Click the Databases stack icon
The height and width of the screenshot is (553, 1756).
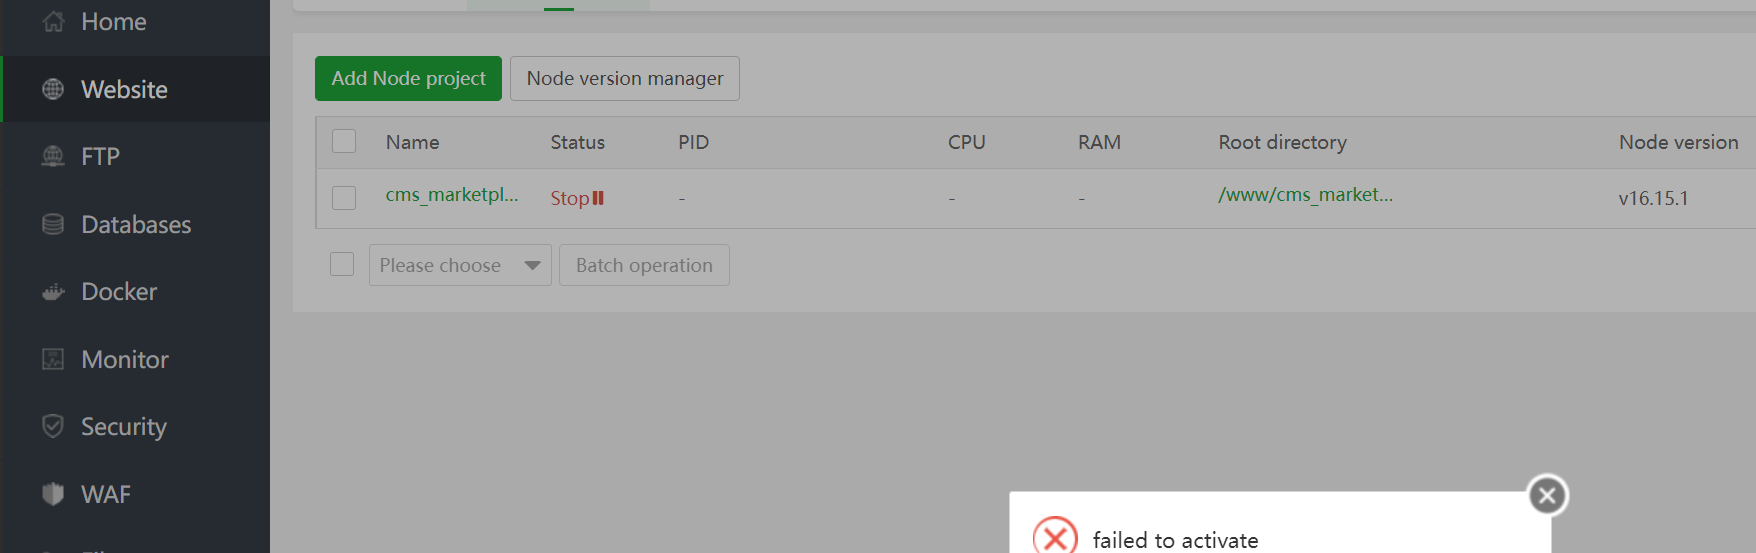point(54,224)
